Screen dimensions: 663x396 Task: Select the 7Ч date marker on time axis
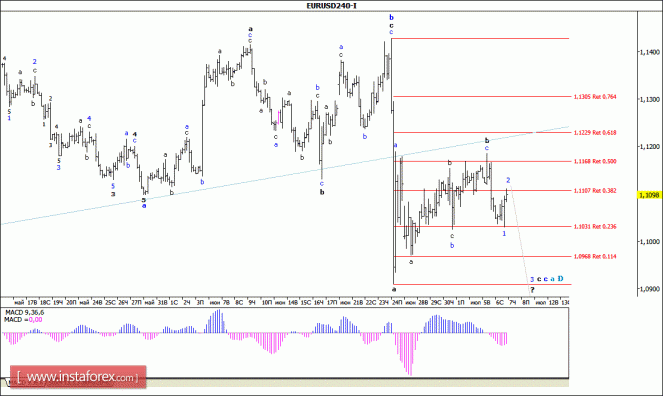tap(512, 303)
